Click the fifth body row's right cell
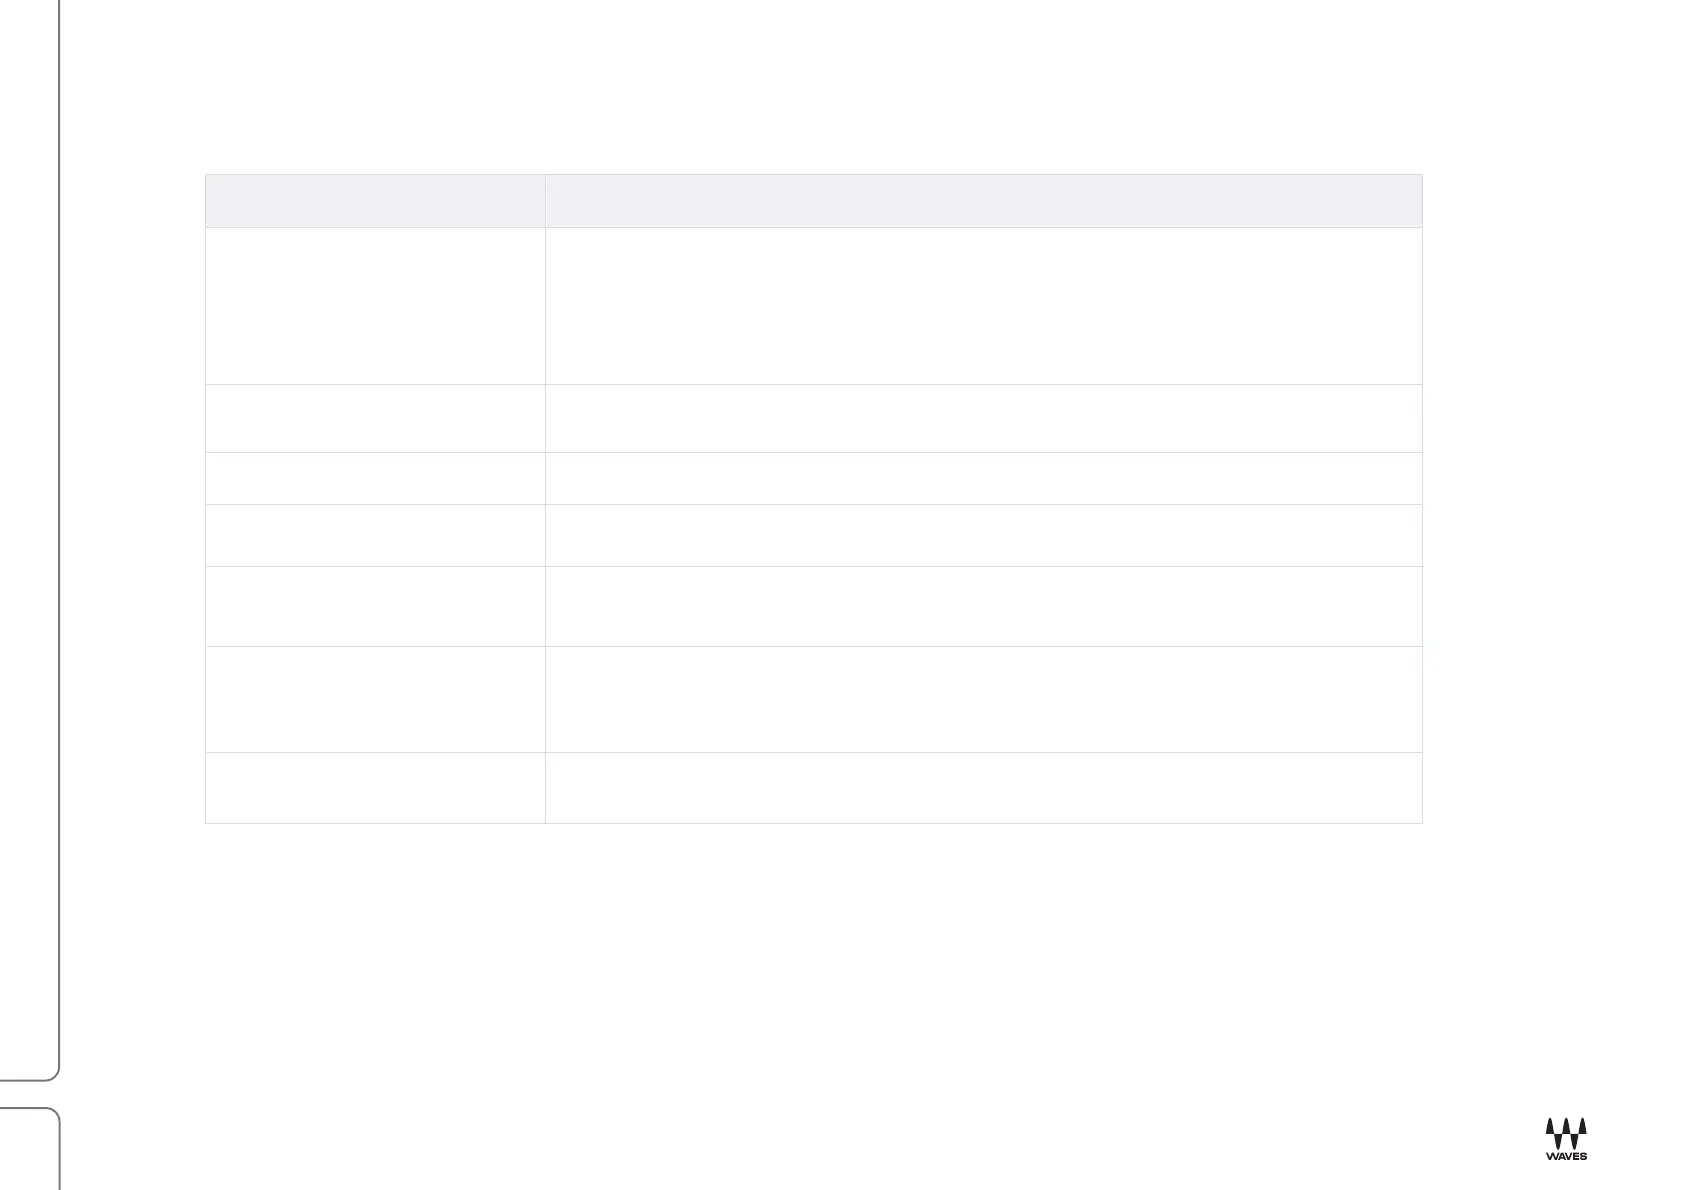 983,607
